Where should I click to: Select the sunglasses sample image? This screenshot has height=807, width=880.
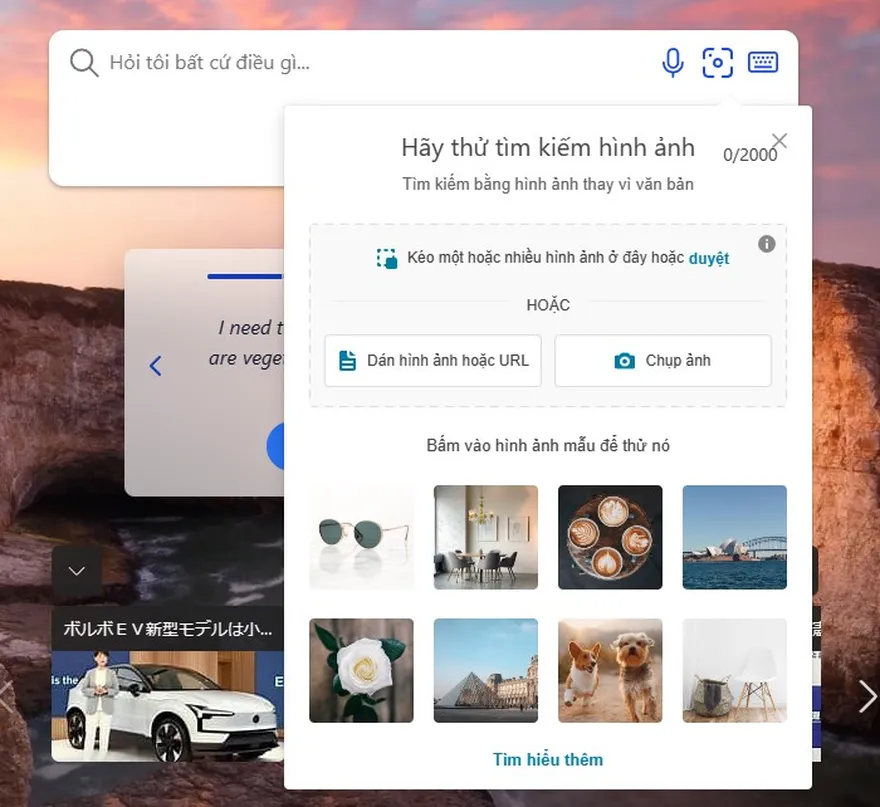(x=361, y=537)
